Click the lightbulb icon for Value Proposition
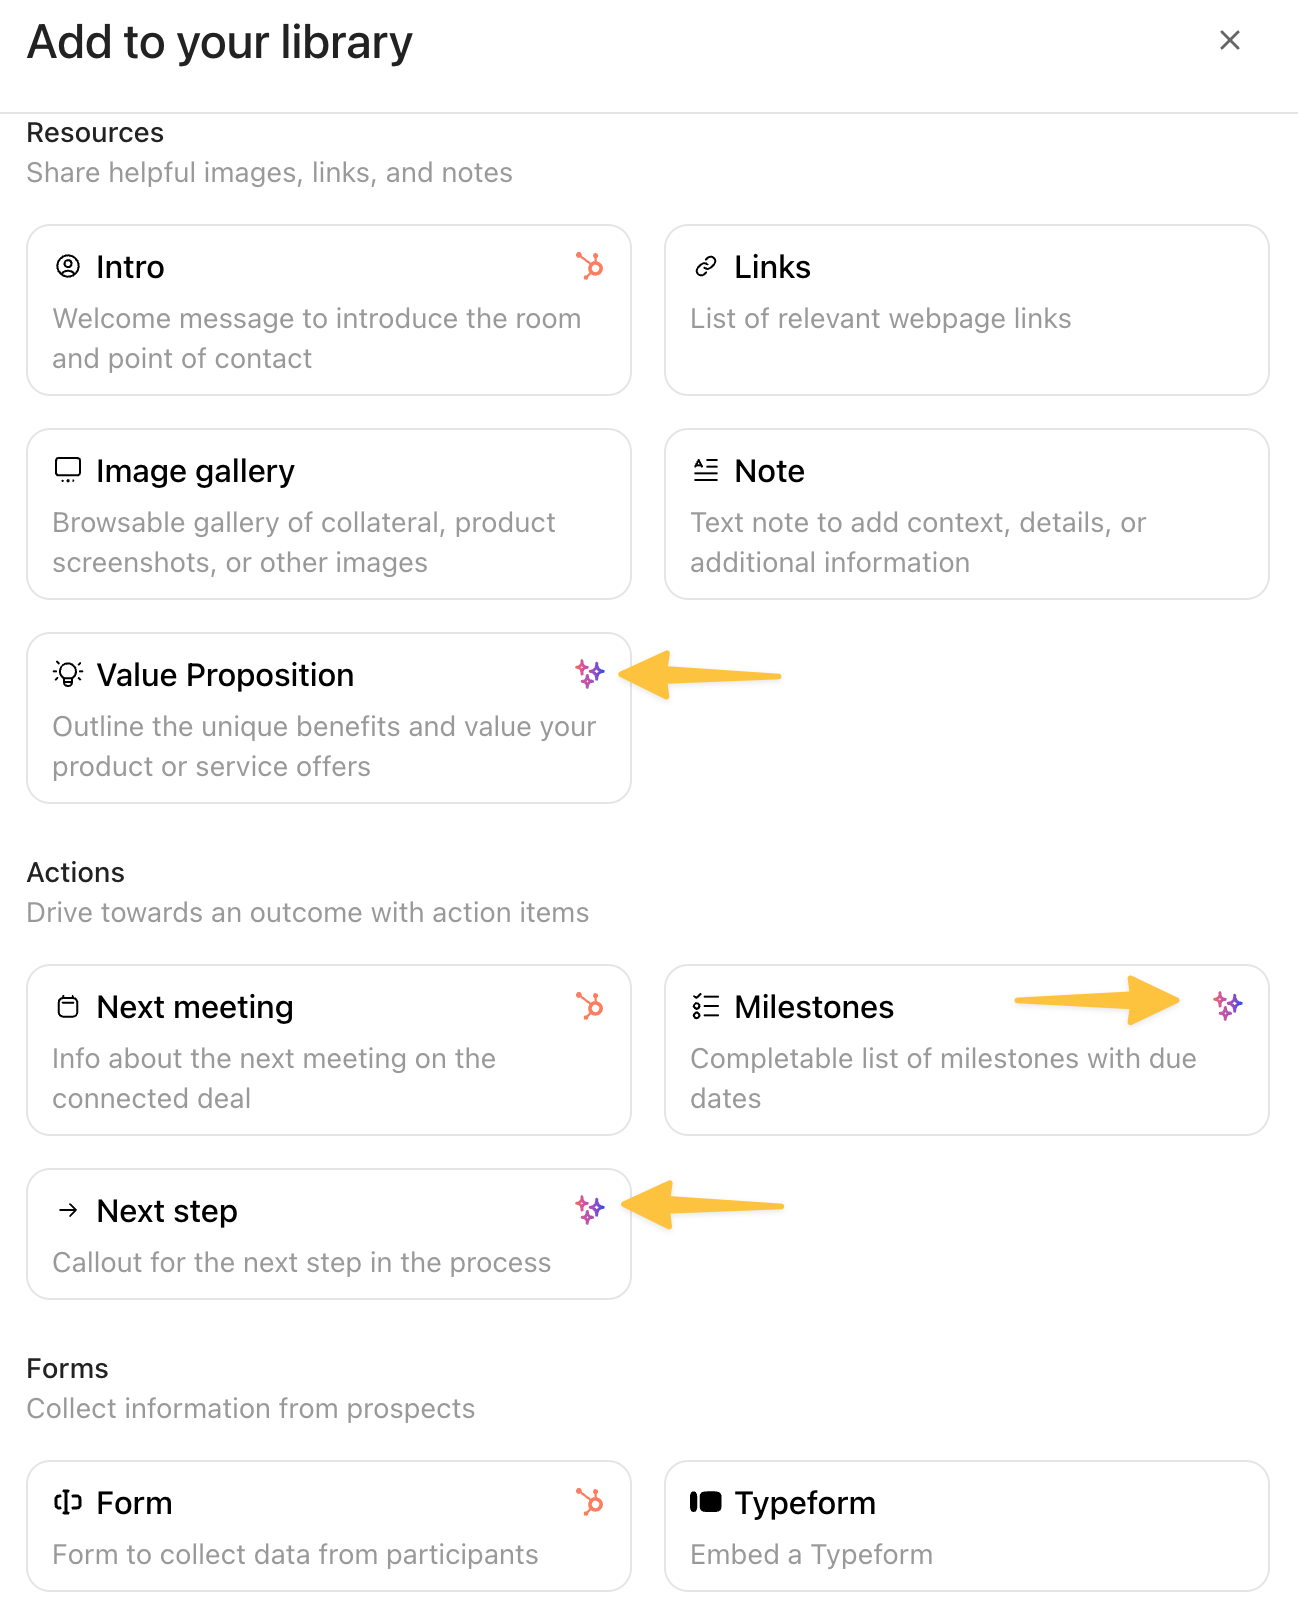 click(x=68, y=674)
